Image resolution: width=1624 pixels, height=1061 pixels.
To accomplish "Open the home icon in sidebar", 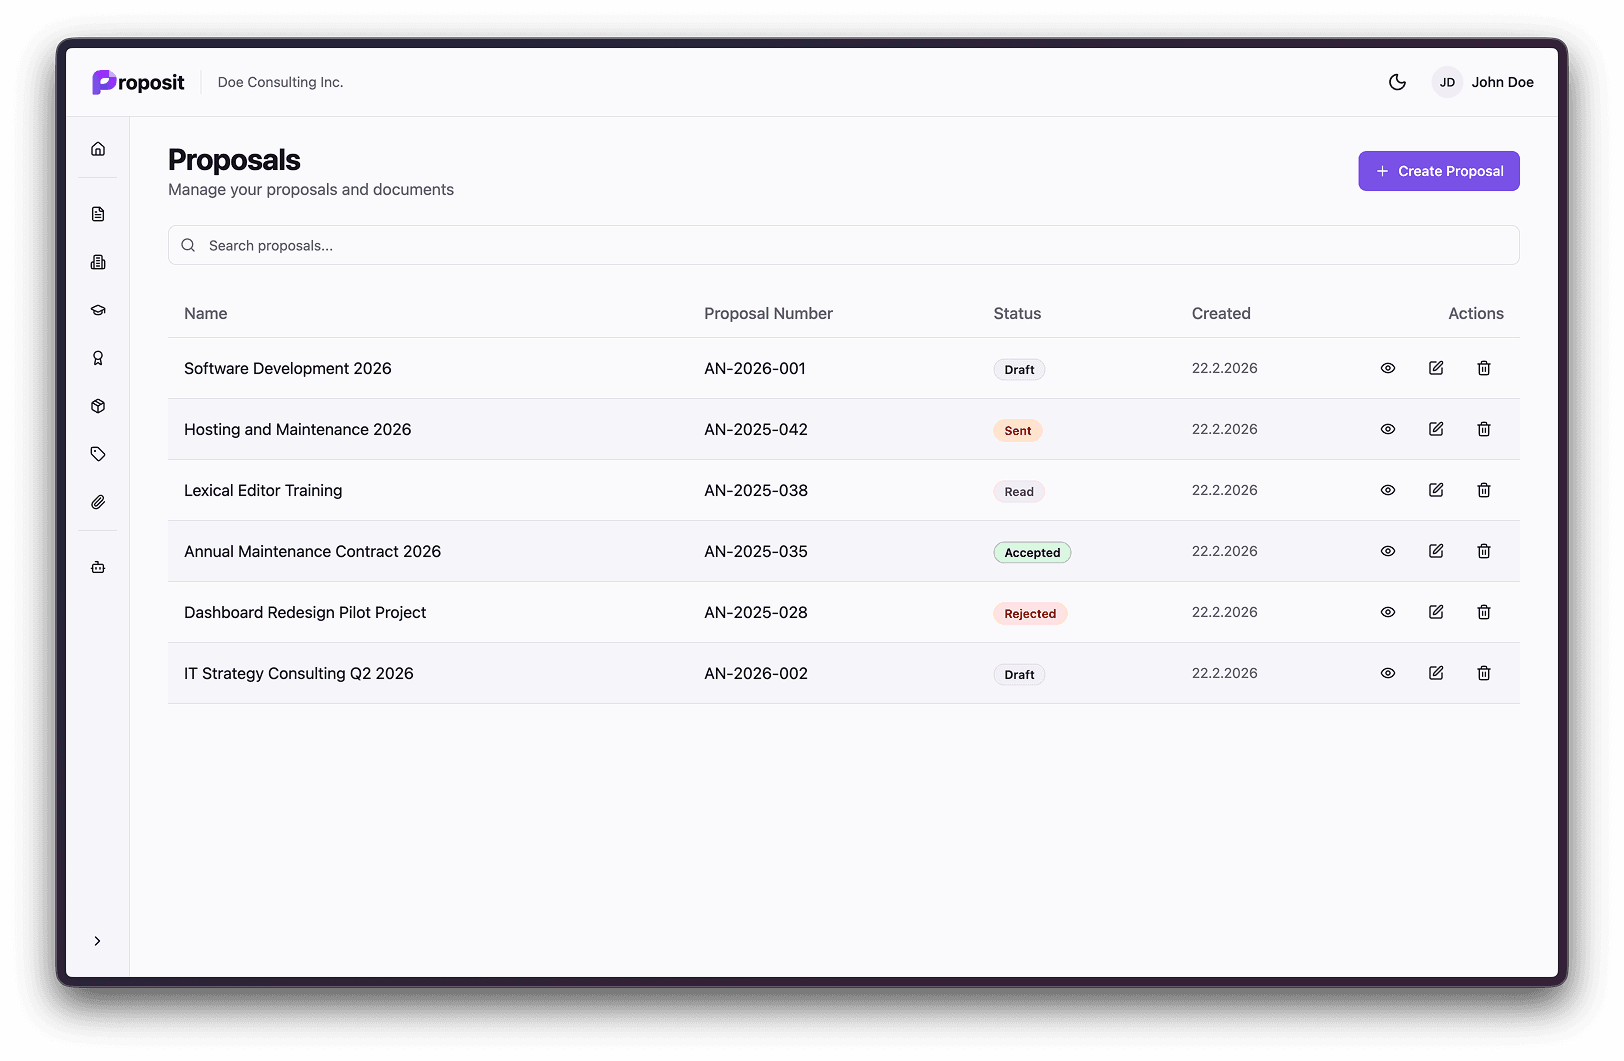I will pyautogui.click(x=98, y=149).
